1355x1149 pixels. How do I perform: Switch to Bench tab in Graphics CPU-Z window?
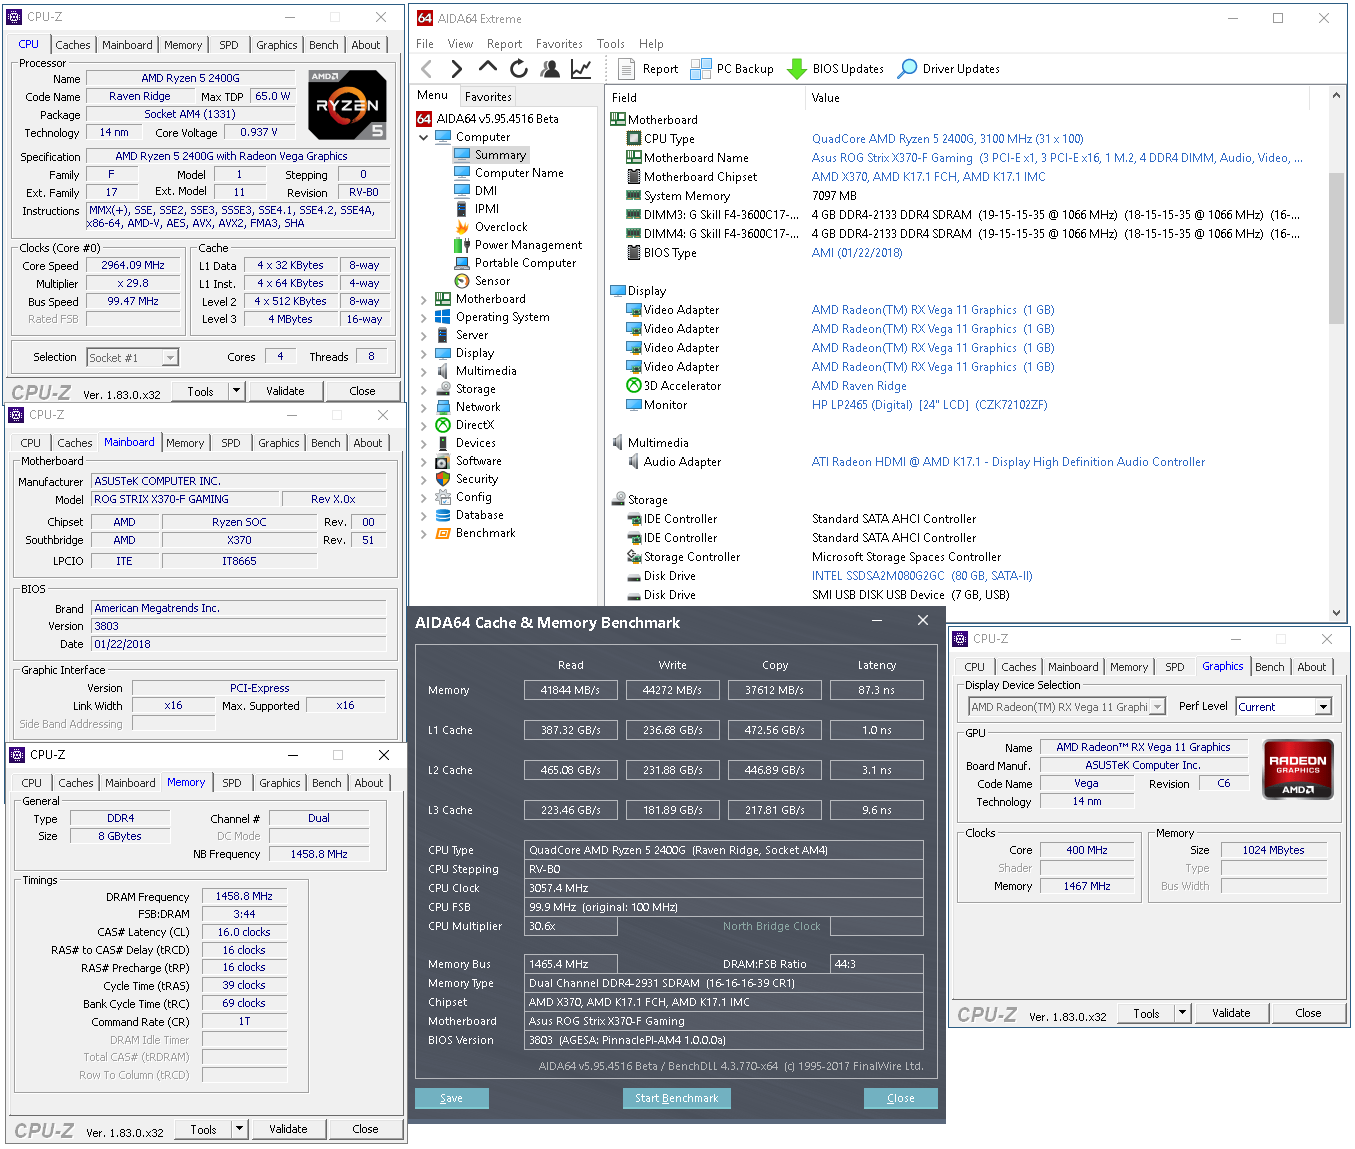click(1270, 667)
